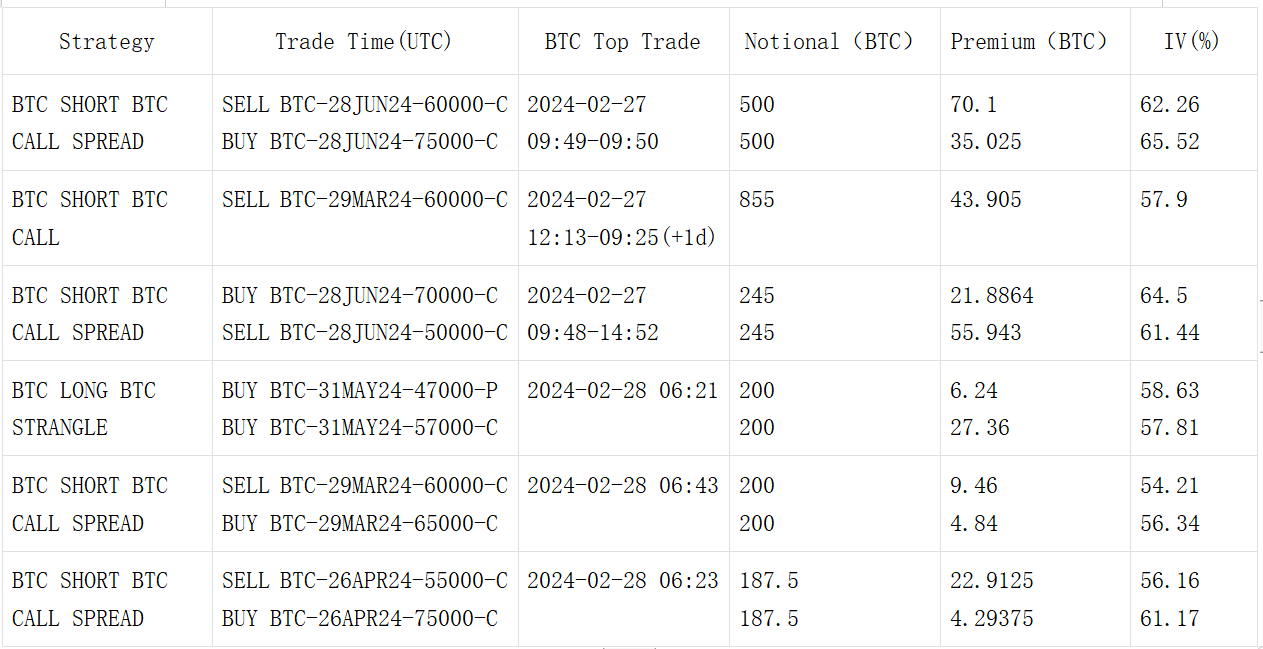Click the BUY BTC-28JUN24-75000-C entry

click(x=359, y=142)
